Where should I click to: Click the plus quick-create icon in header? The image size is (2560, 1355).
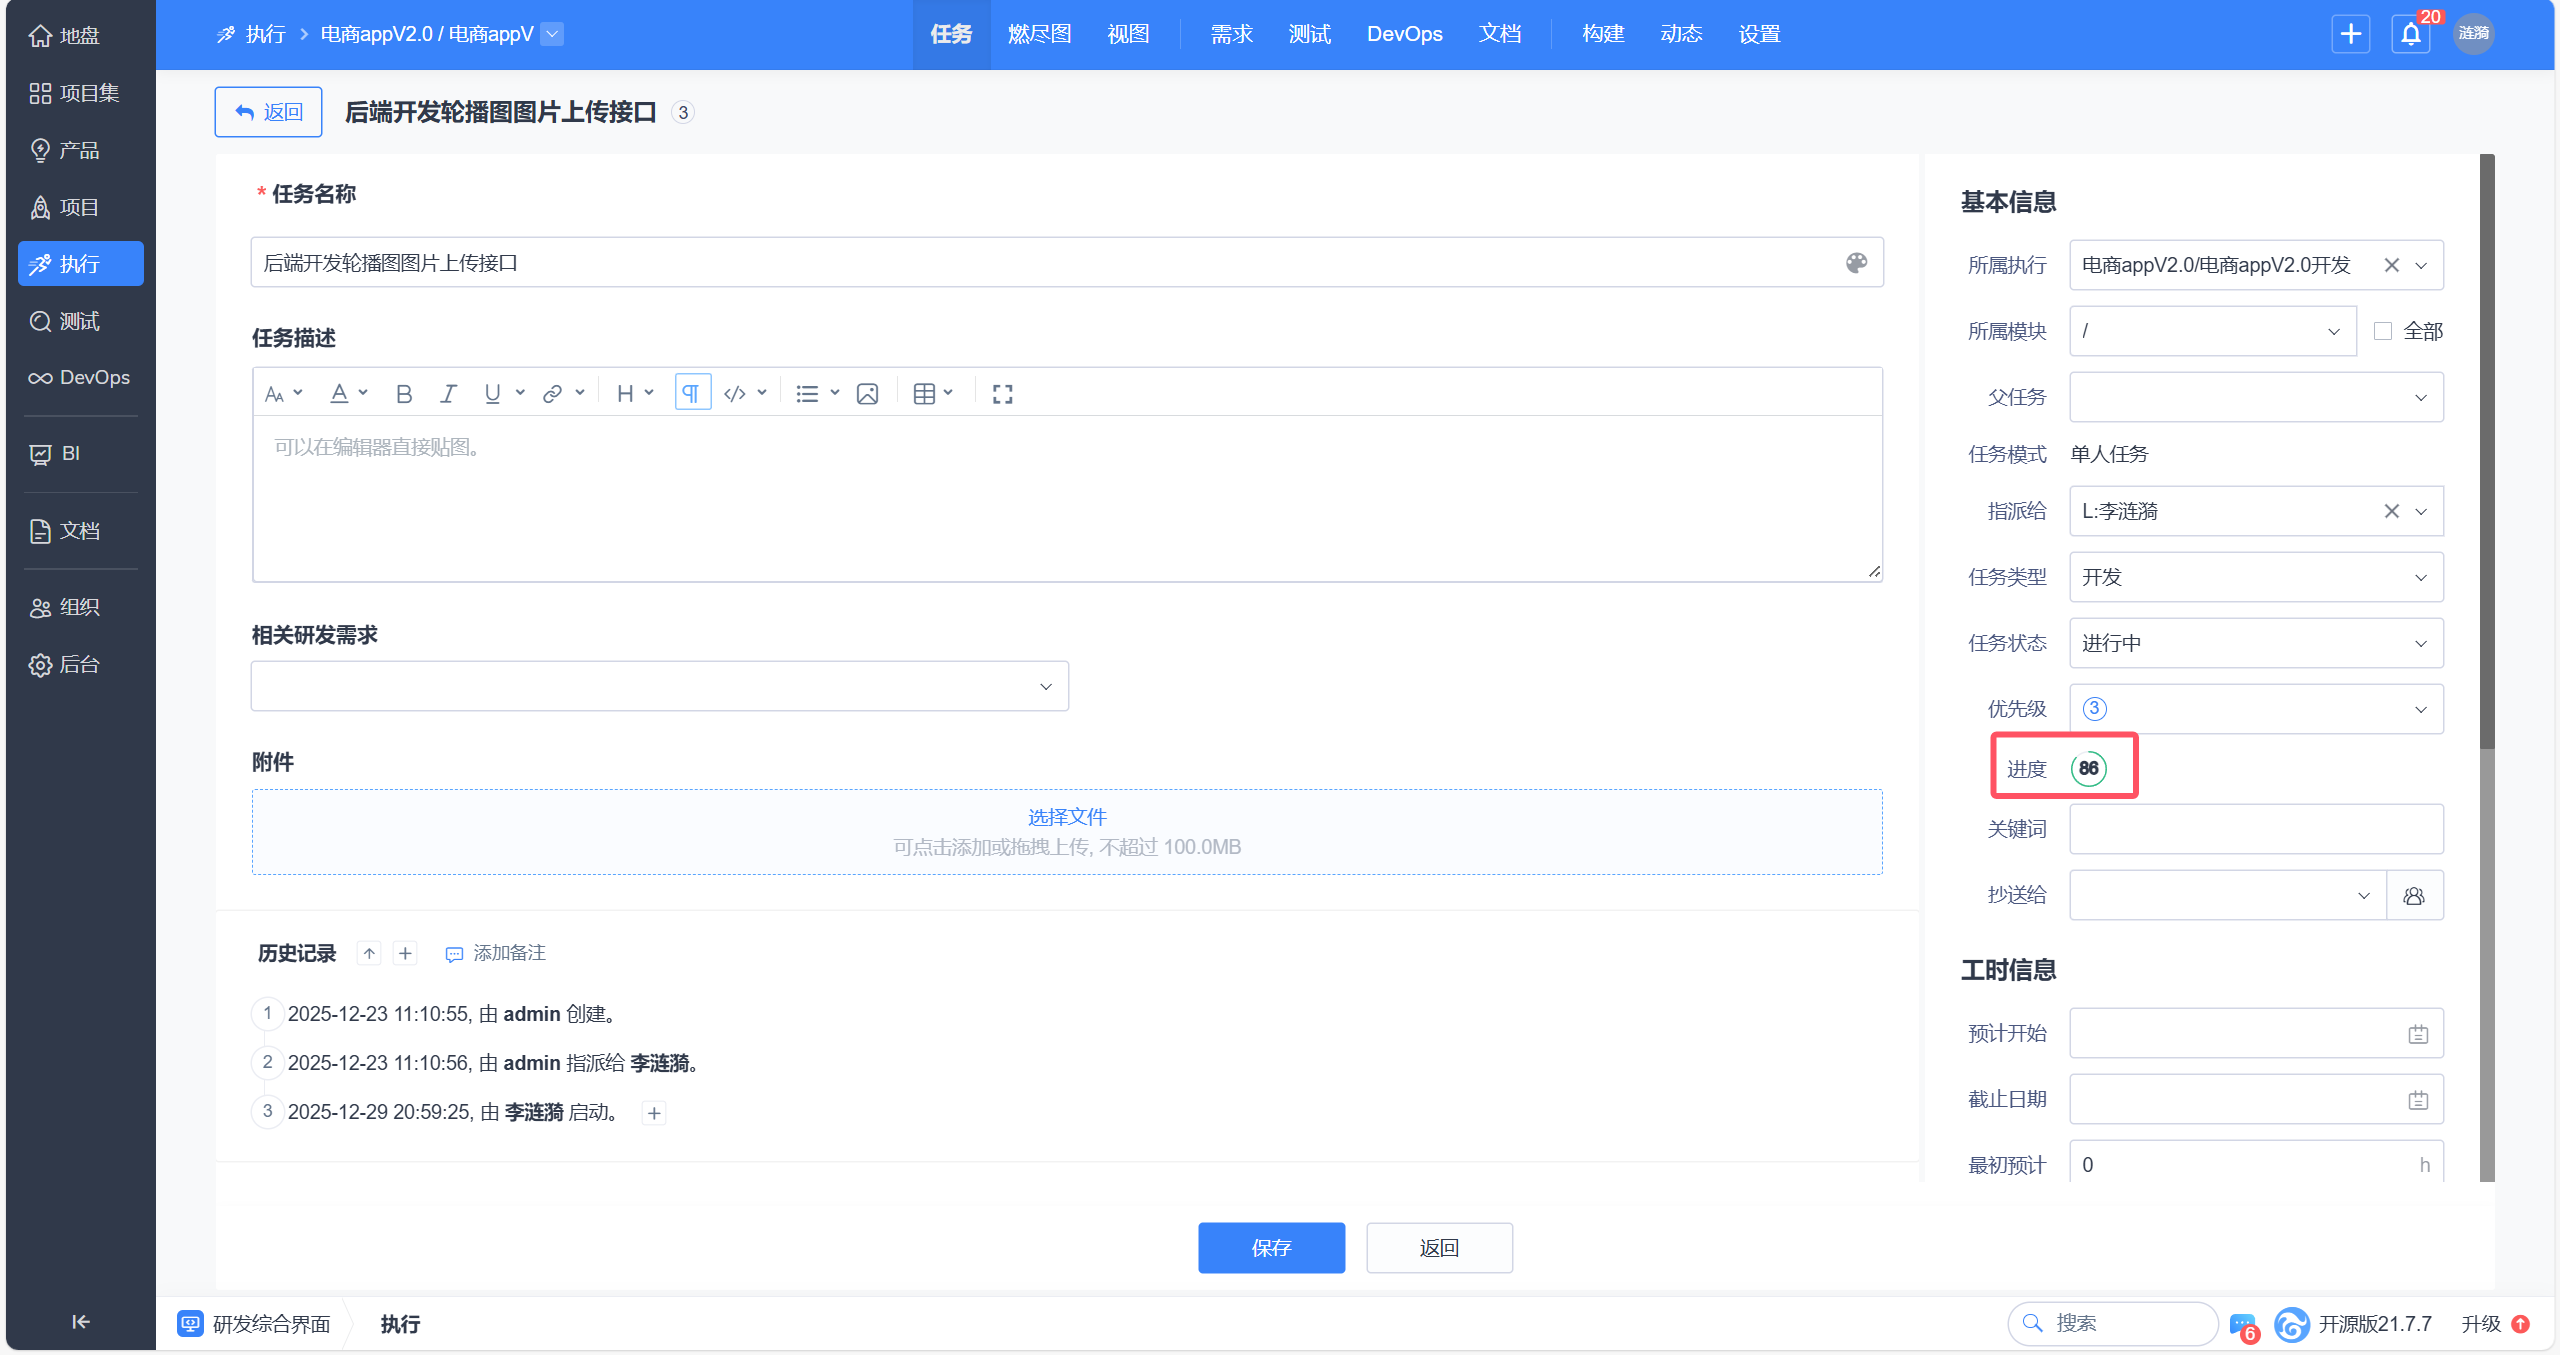tap(2350, 35)
